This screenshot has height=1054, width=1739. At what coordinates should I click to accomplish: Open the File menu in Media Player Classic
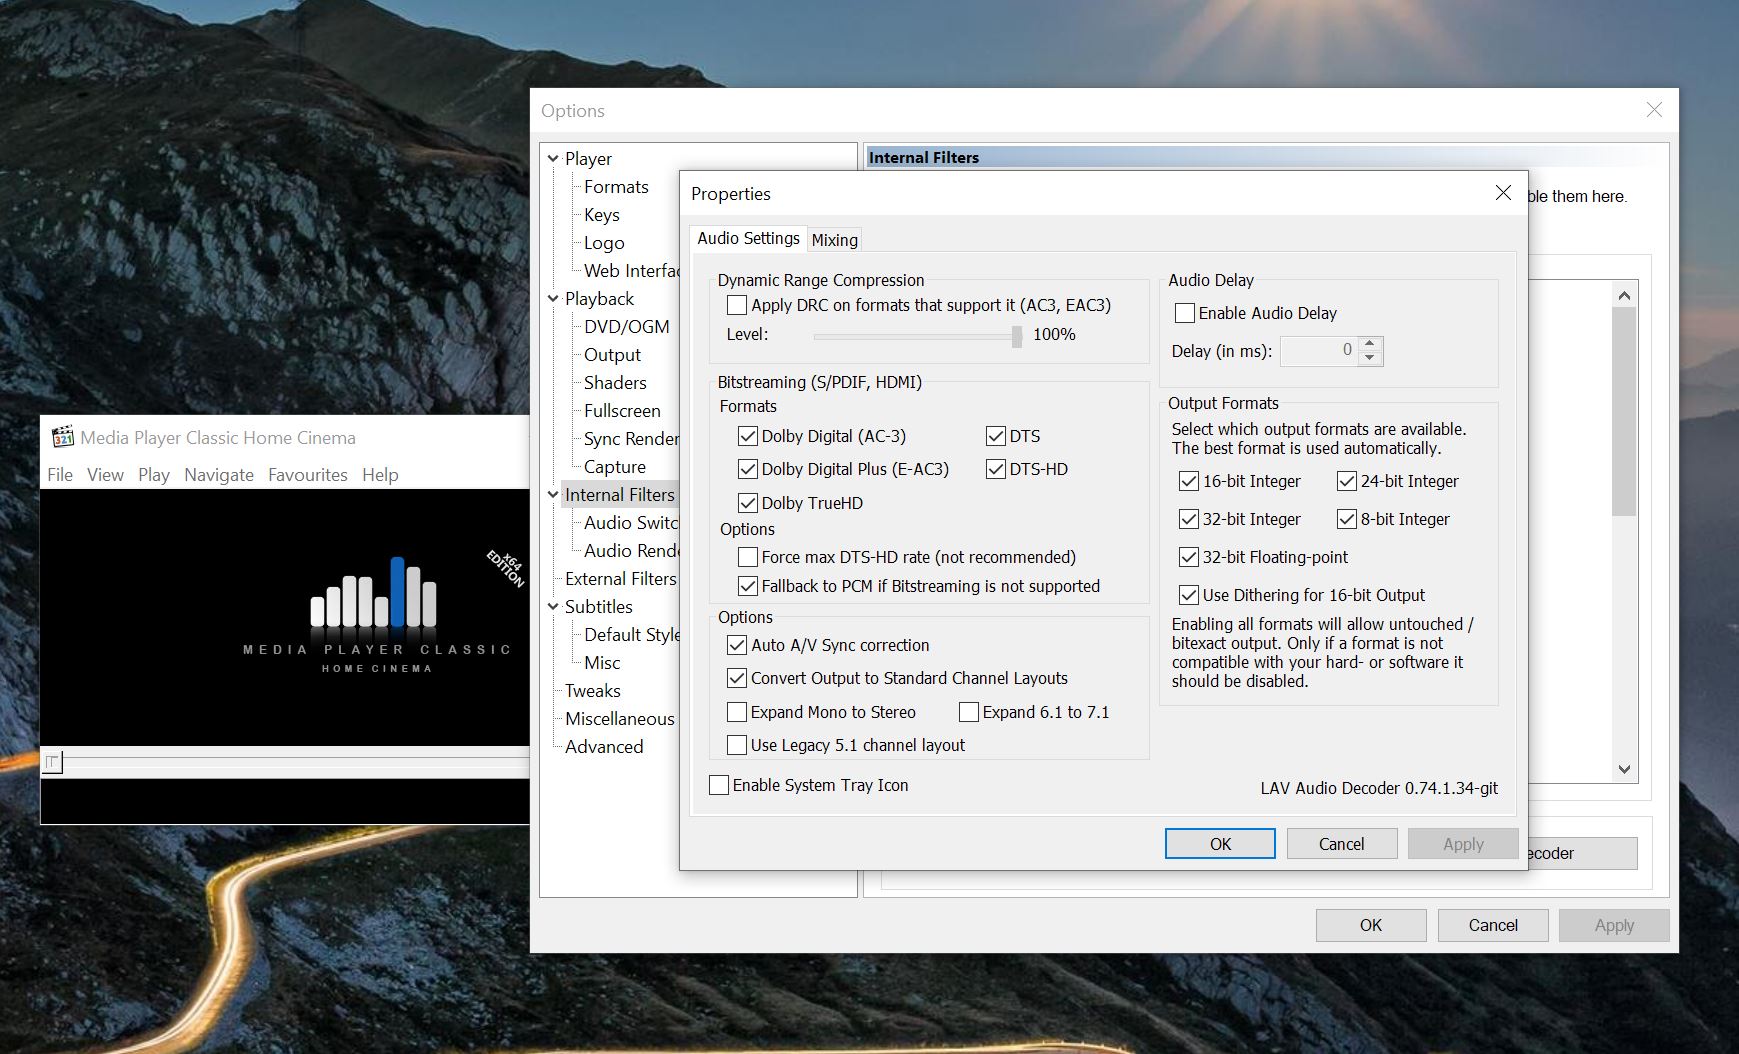[60, 474]
